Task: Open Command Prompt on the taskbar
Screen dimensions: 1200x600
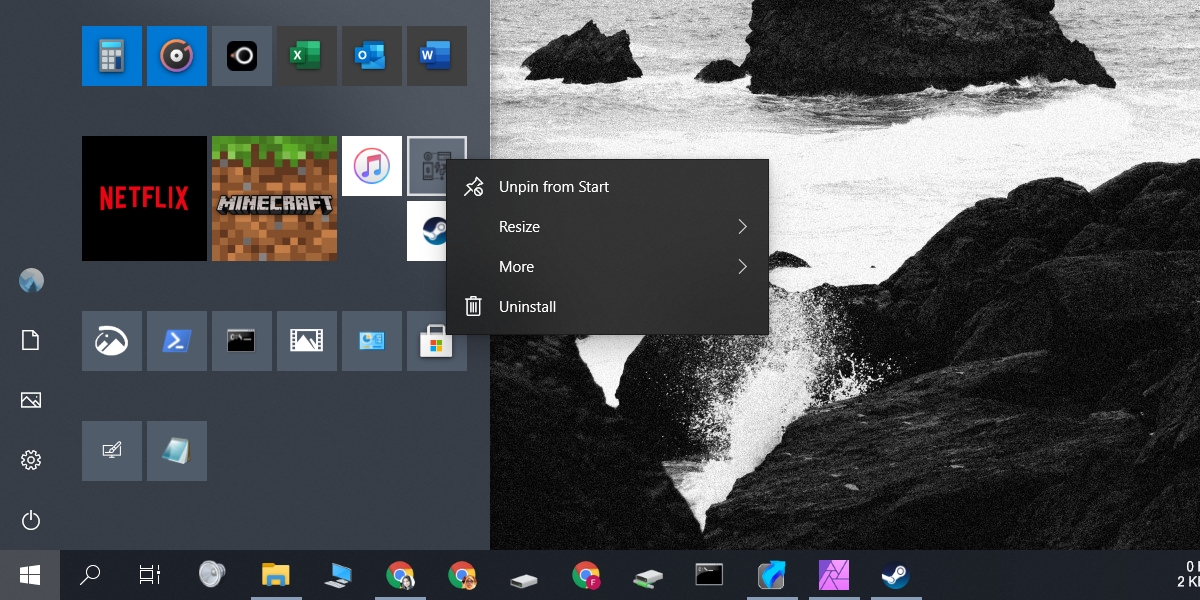Action: (x=709, y=575)
